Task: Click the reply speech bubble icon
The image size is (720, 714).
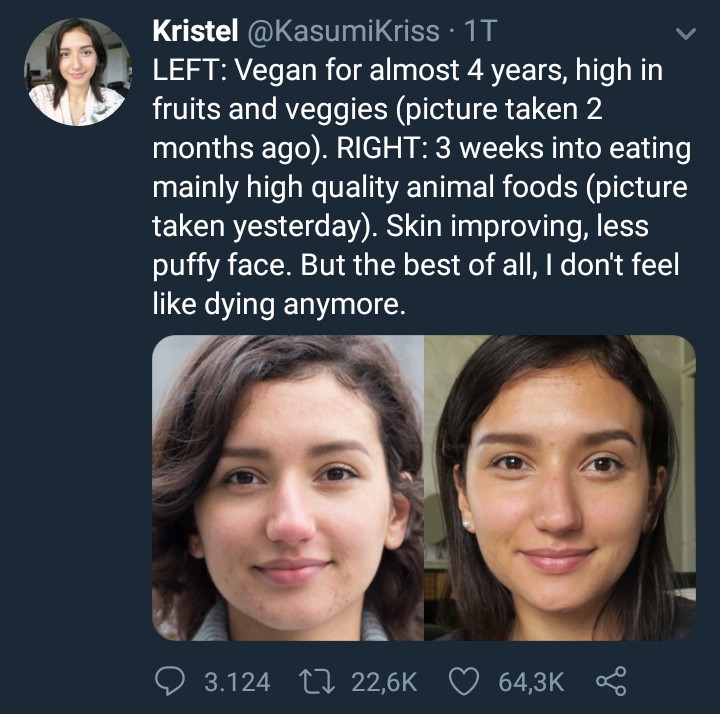Action: [x=172, y=681]
